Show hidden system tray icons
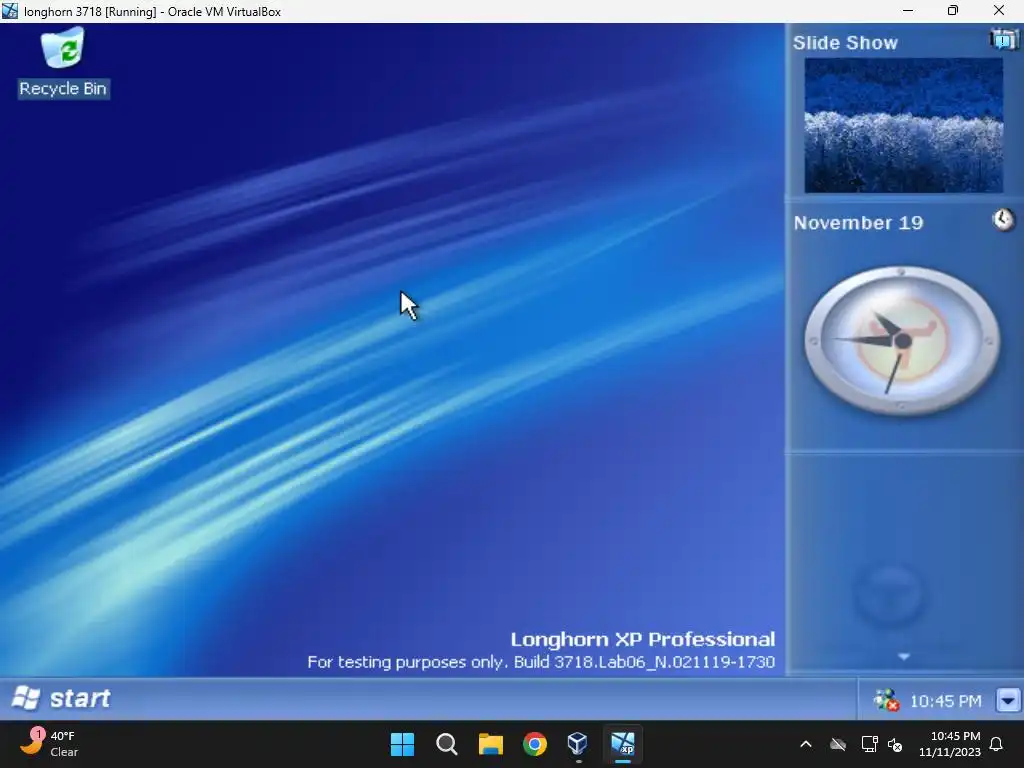1024x768 pixels. 806,744
